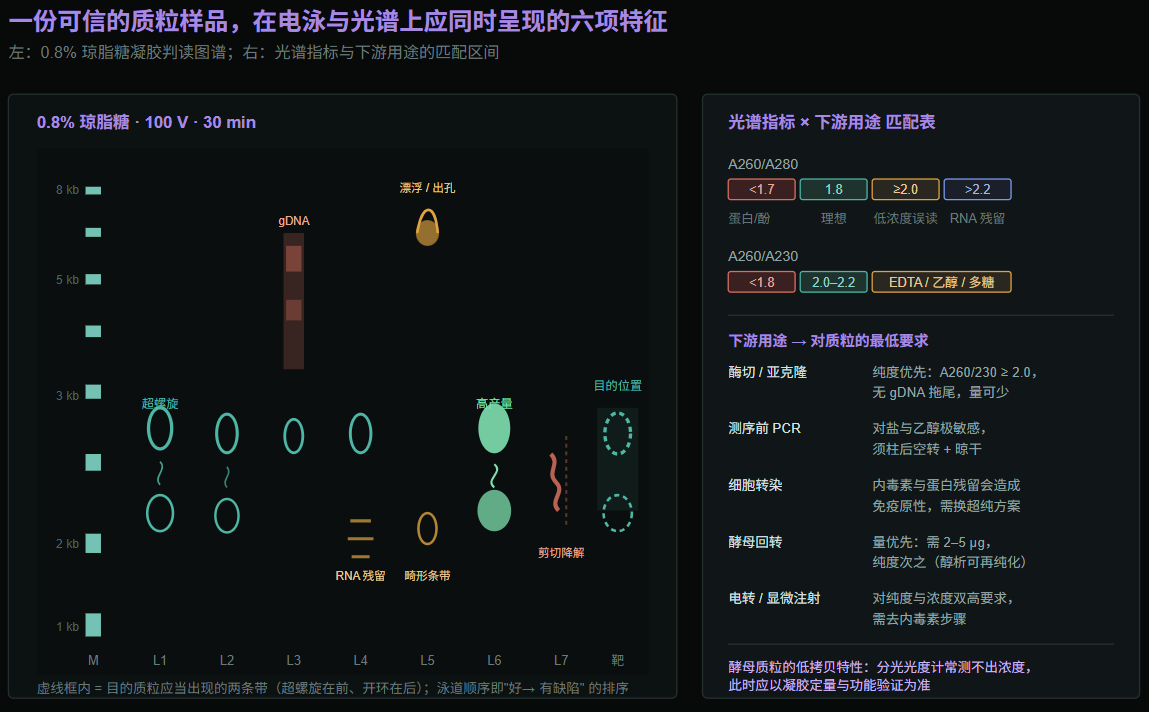Click the 高产量 label in lane L6
The width and height of the screenshot is (1149, 712).
[494, 403]
